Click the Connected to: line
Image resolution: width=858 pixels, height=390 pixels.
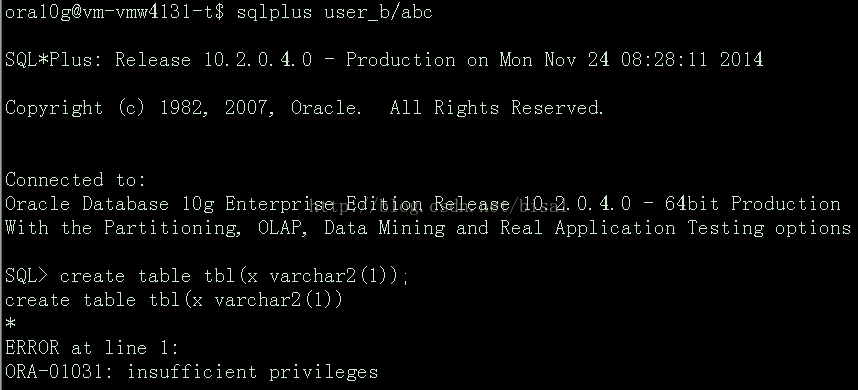click(x=76, y=180)
